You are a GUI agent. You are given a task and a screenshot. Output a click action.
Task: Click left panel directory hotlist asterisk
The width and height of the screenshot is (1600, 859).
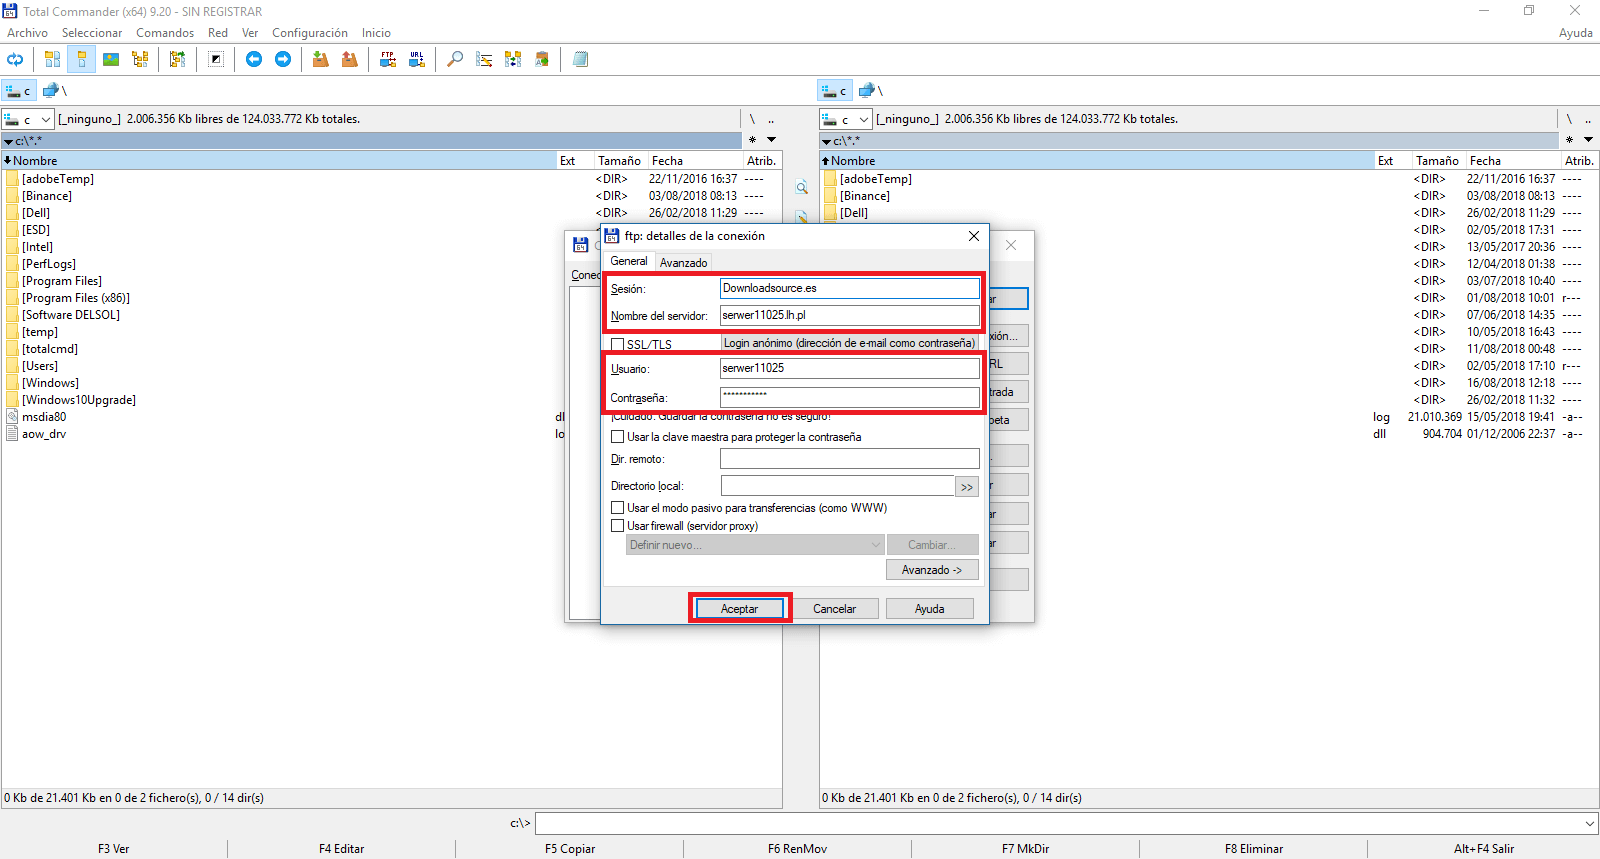coord(752,140)
